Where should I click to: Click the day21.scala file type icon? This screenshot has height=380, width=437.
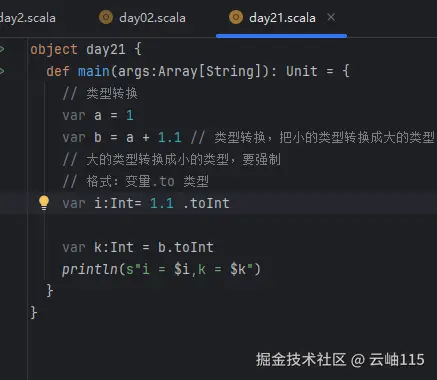click(x=236, y=17)
